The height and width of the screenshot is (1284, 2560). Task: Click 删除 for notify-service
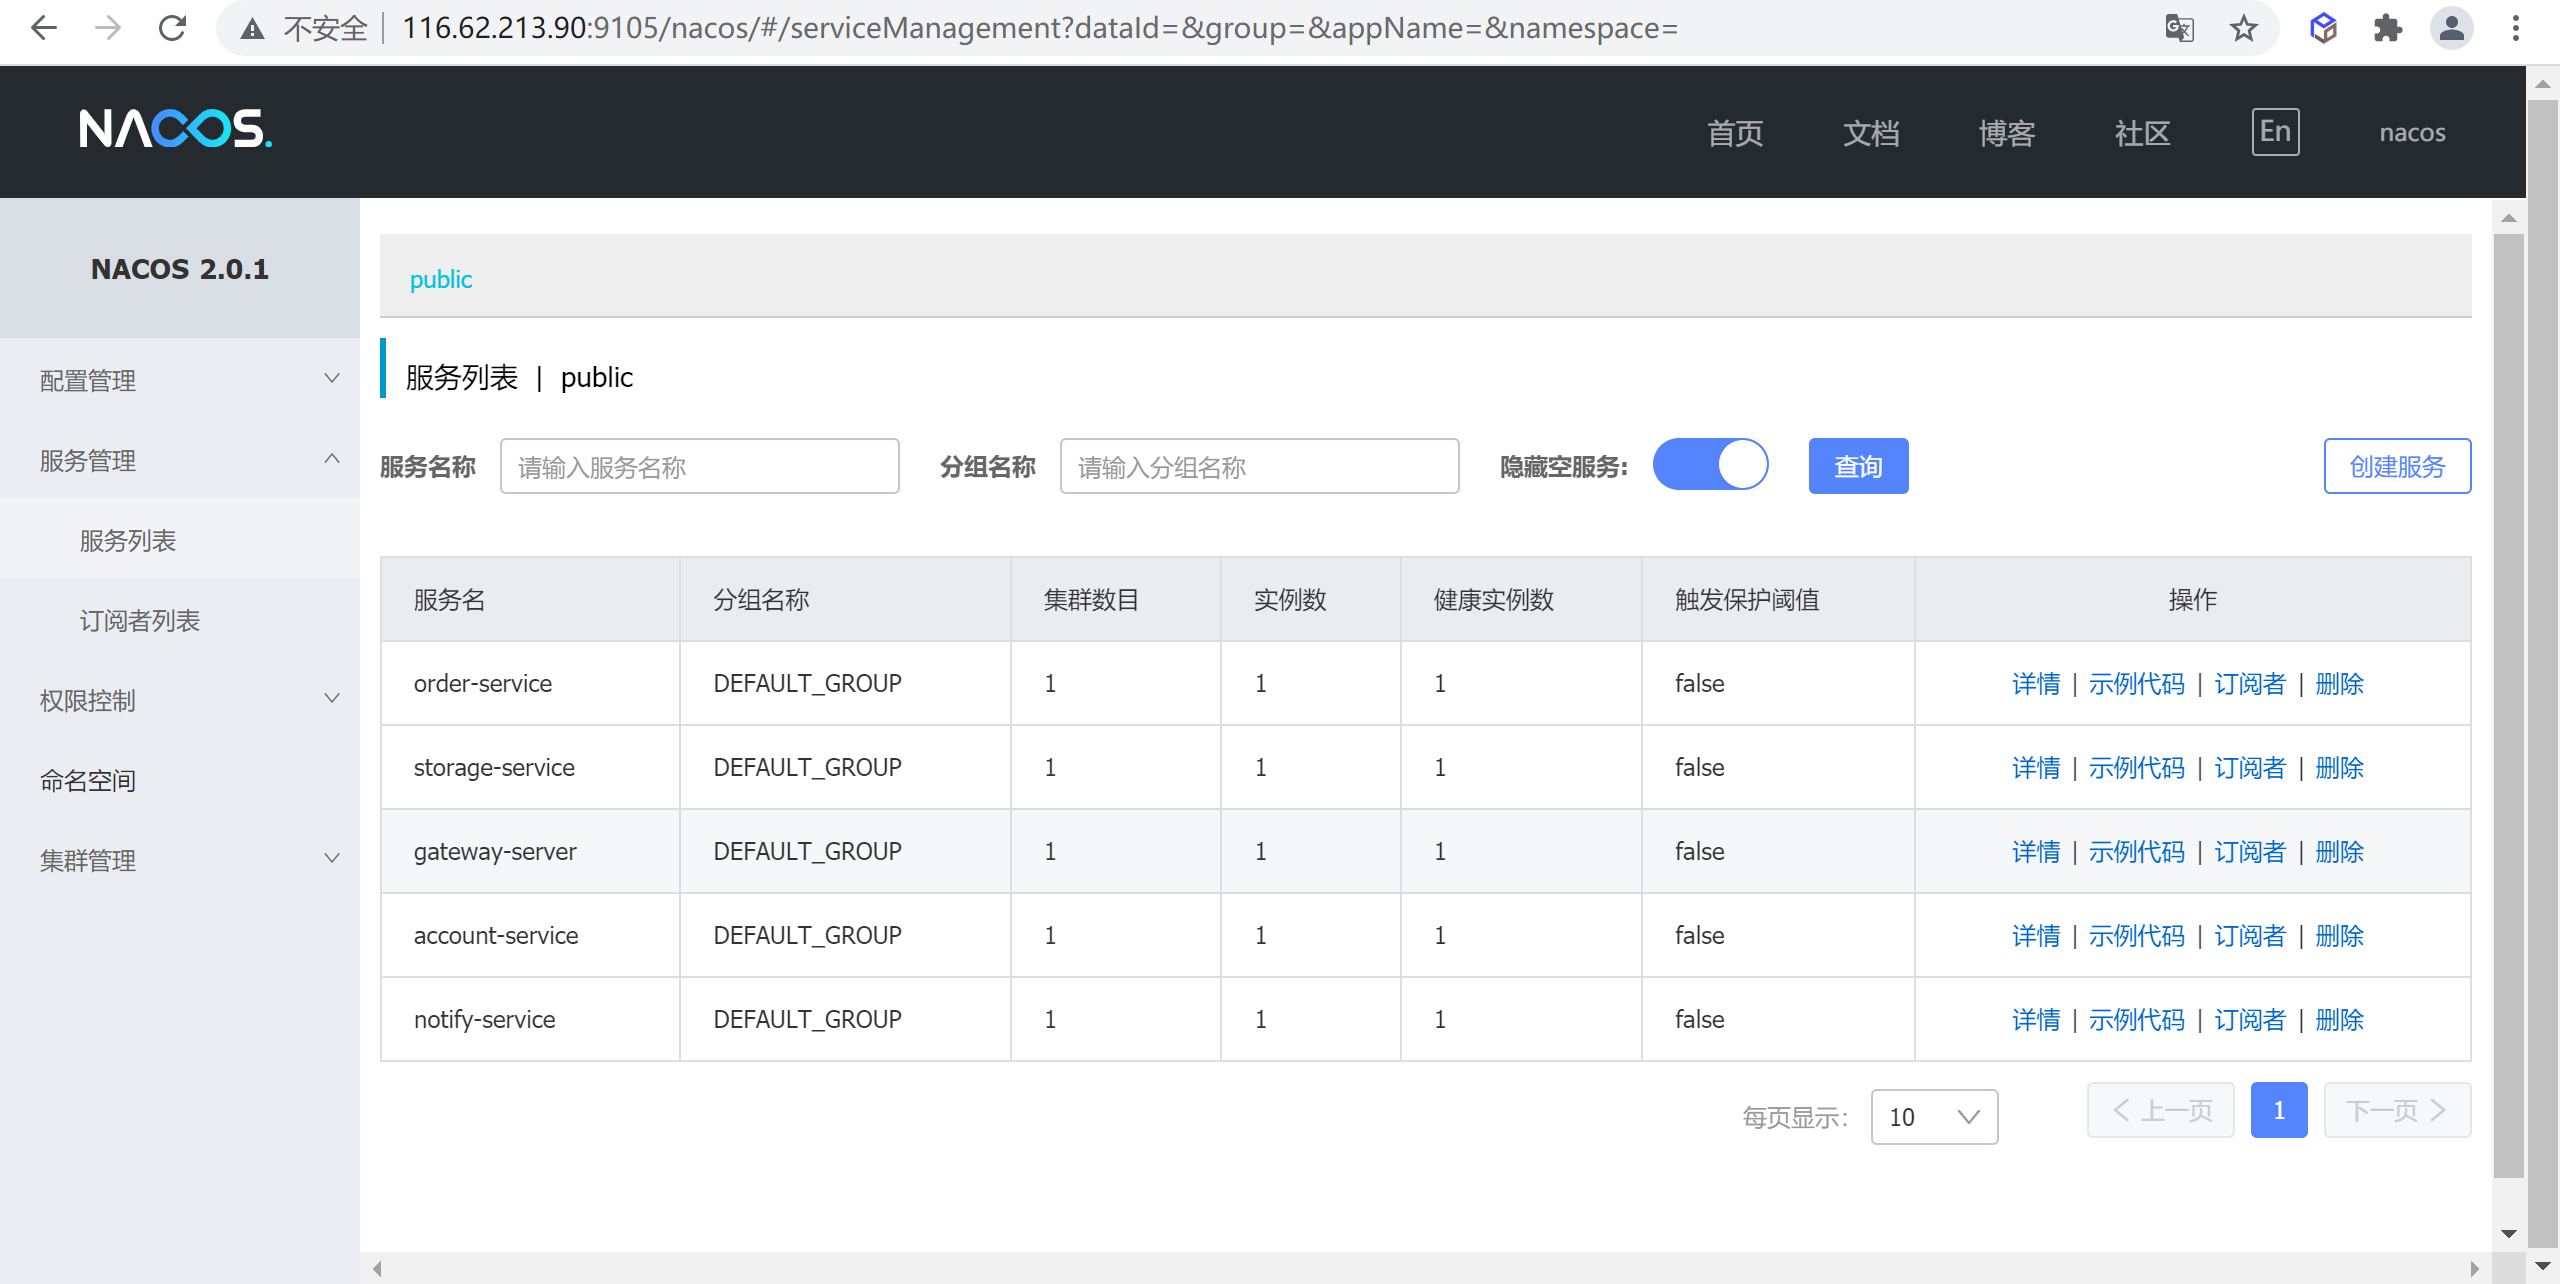point(2339,1020)
